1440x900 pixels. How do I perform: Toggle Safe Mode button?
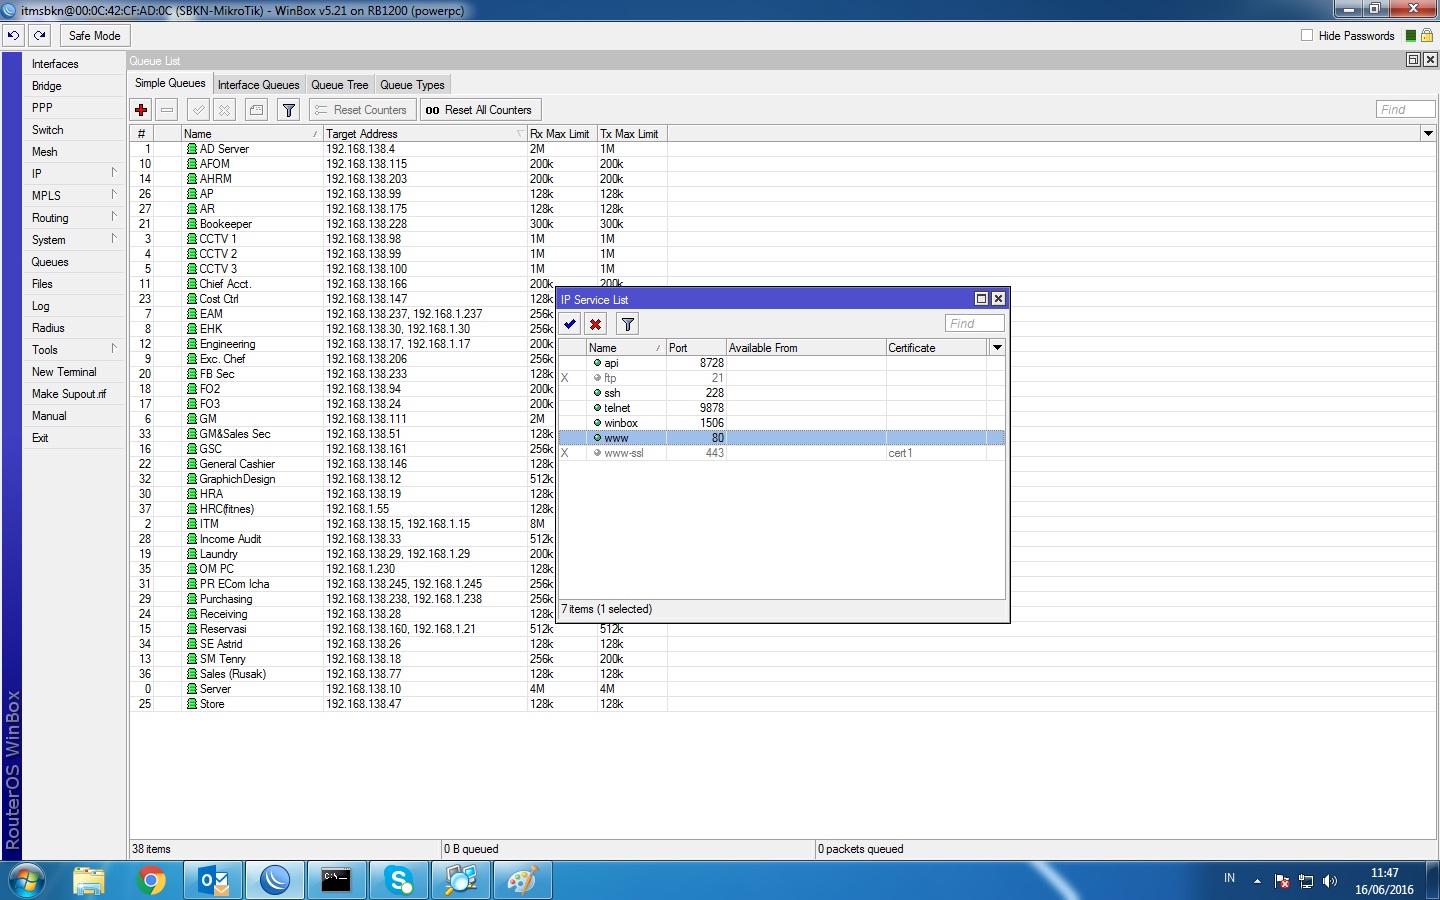[x=94, y=35]
